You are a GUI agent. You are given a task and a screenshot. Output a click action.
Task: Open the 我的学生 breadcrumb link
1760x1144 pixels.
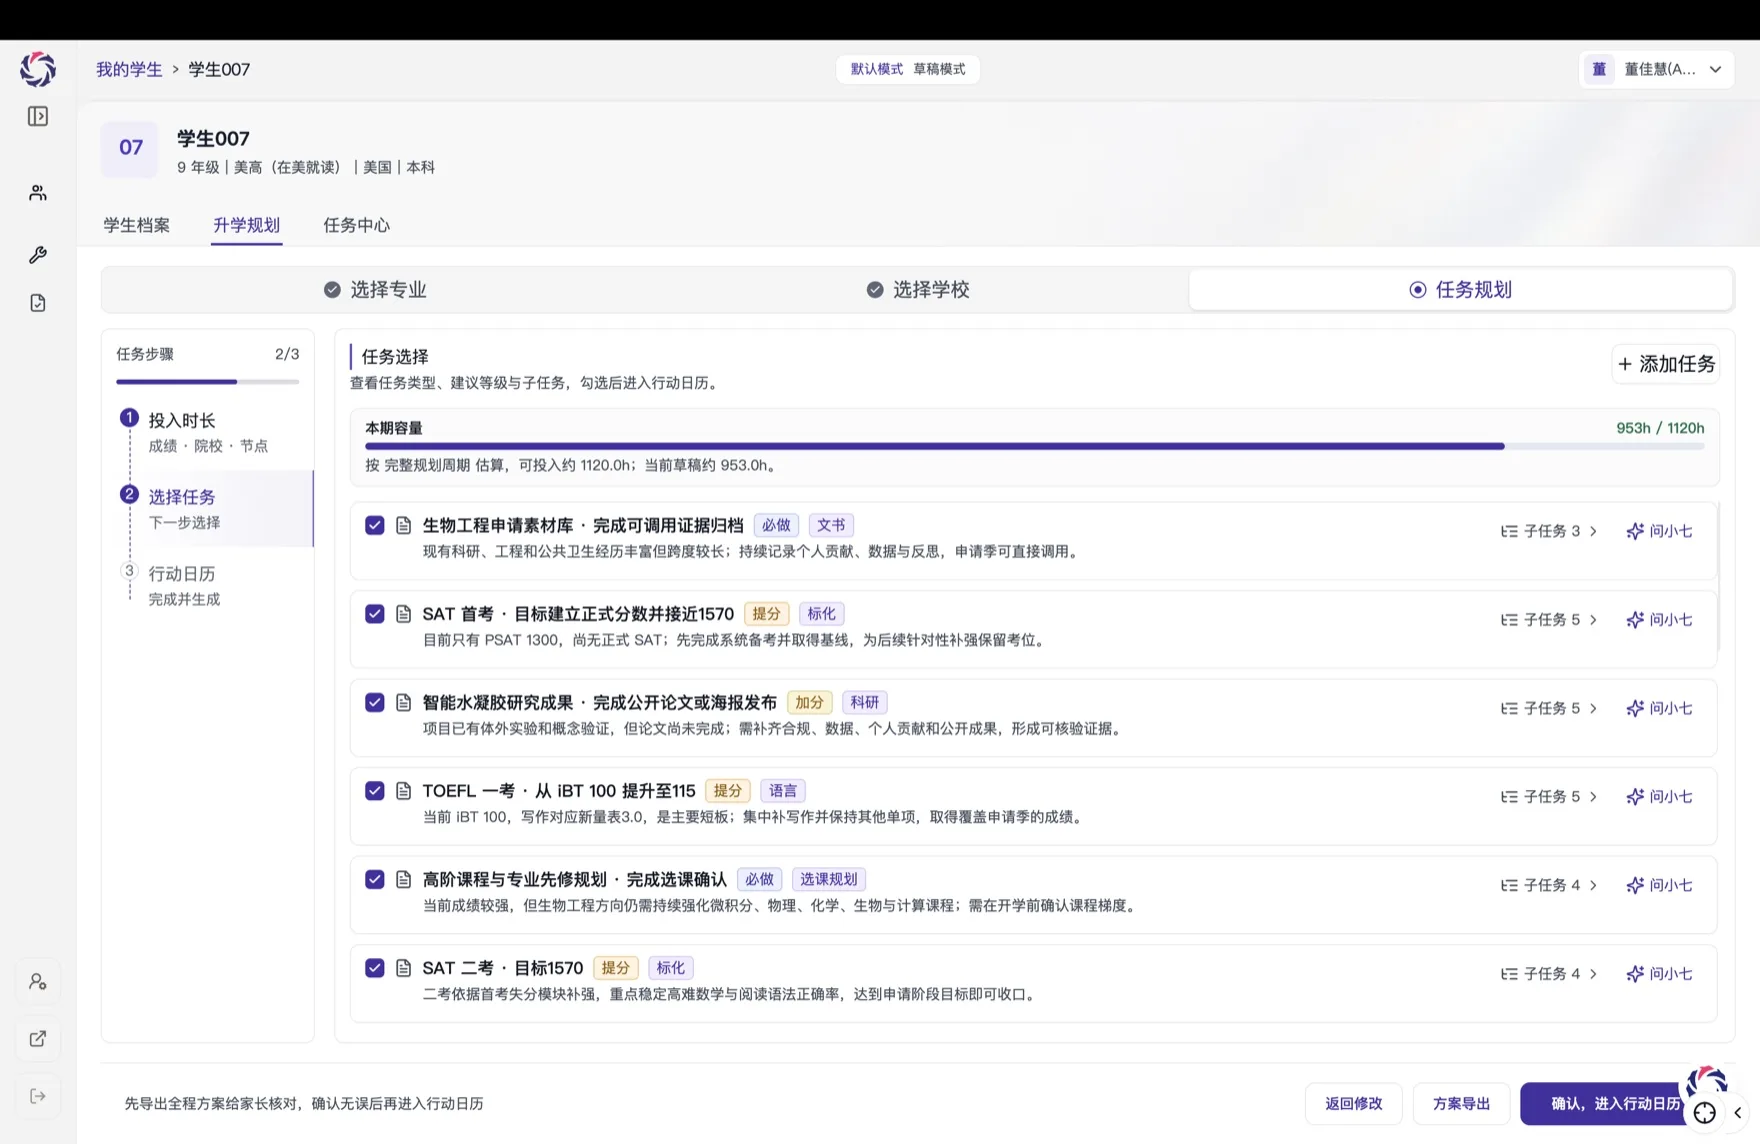[x=129, y=69]
